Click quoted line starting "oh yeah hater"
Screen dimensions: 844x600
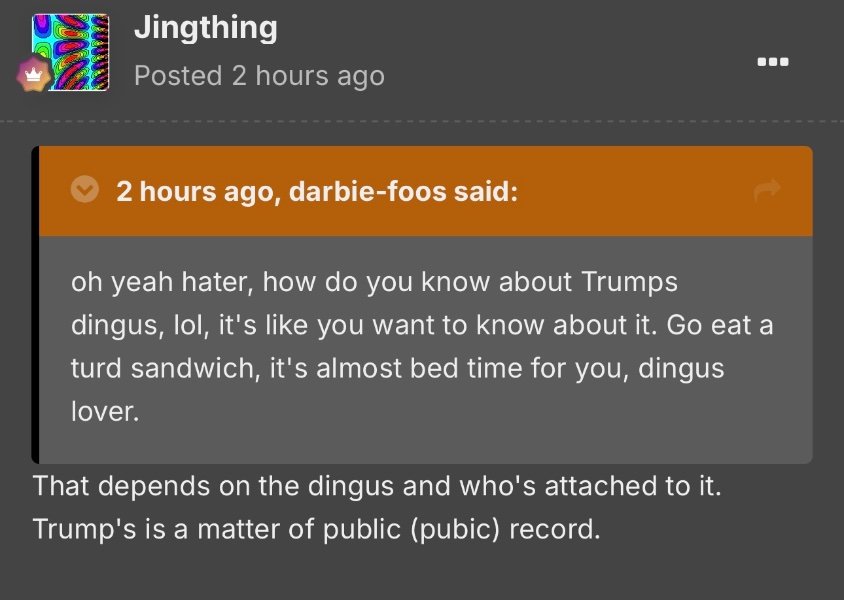(x=374, y=282)
